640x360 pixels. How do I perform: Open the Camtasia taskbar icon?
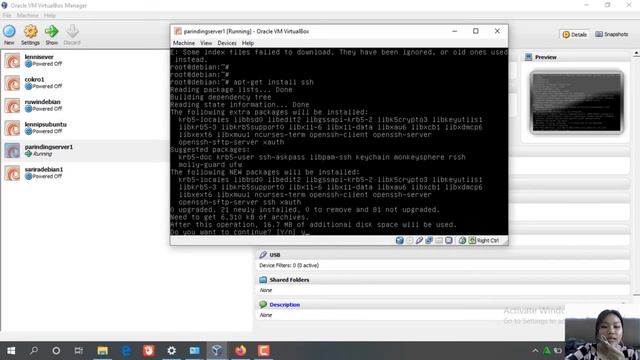point(263,351)
